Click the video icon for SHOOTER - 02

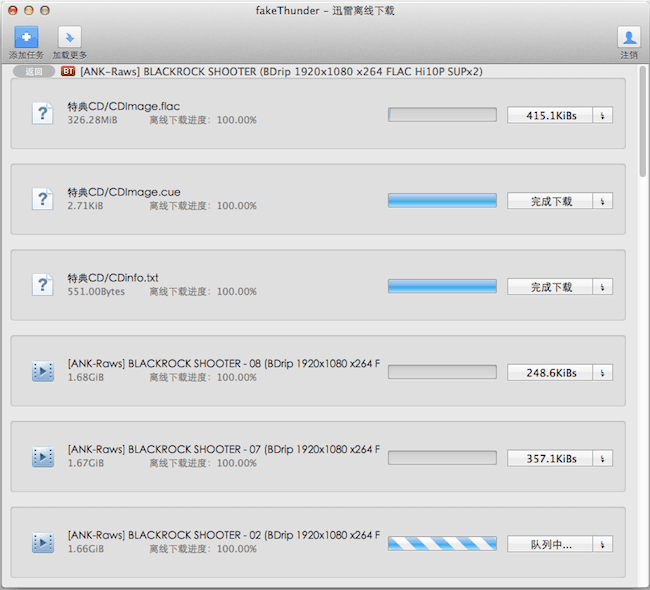tap(43, 543)
